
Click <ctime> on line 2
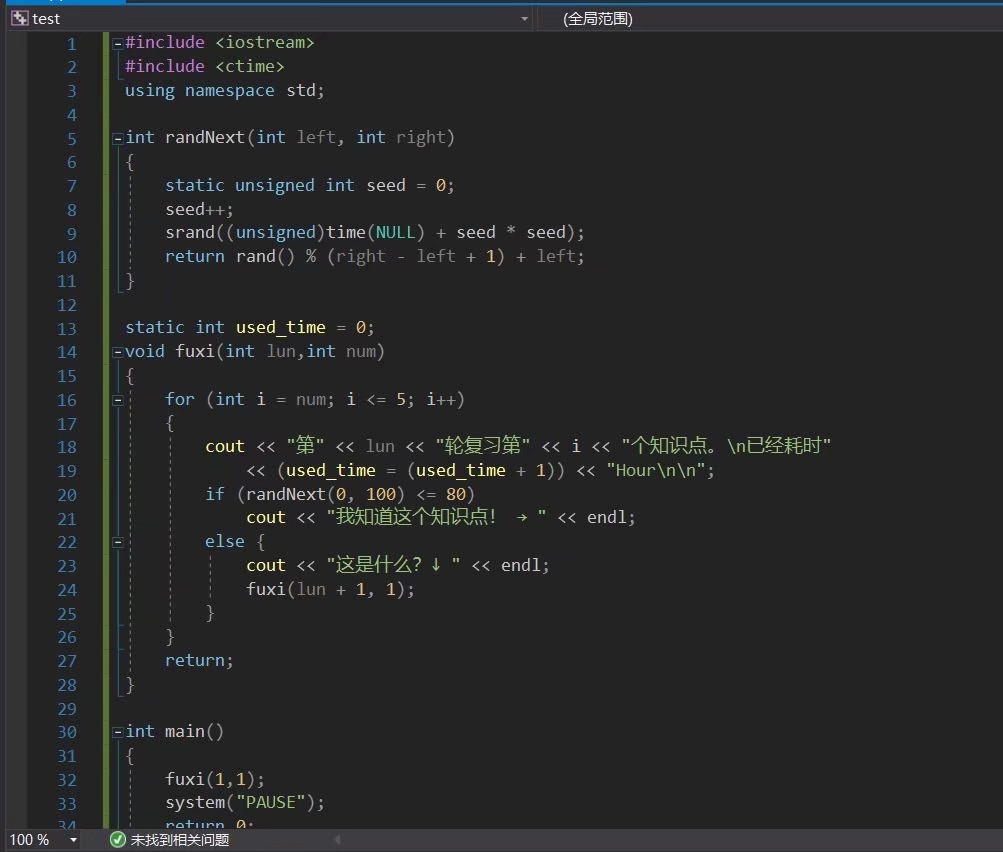pyautogui.click(x=249, y=67)
